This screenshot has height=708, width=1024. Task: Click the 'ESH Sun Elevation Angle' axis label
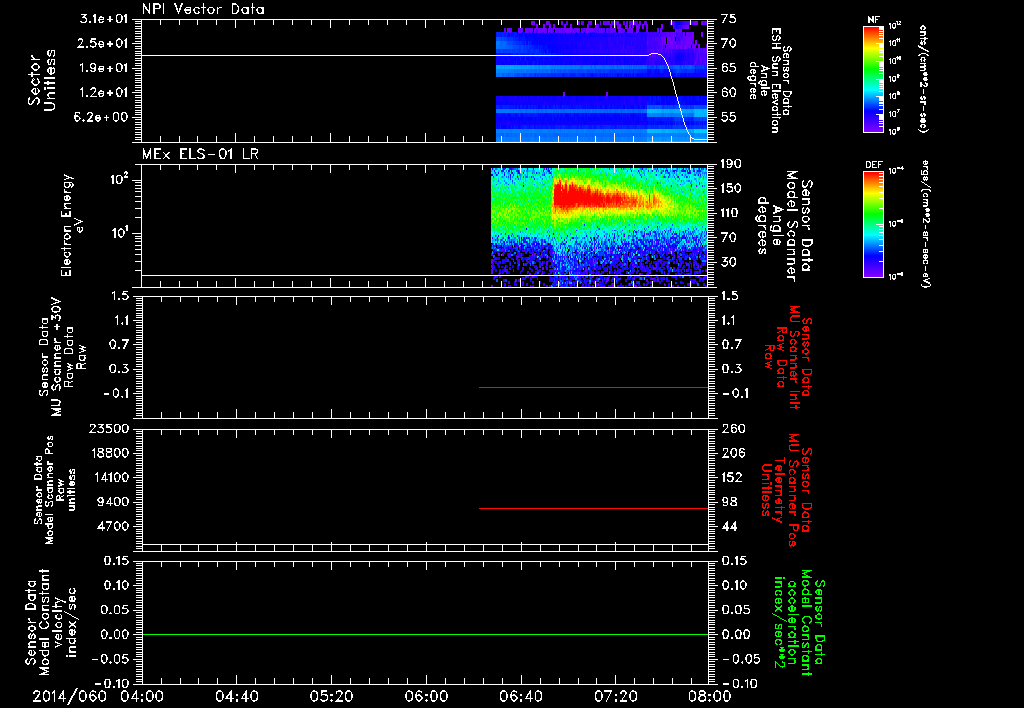coord(769,80)
